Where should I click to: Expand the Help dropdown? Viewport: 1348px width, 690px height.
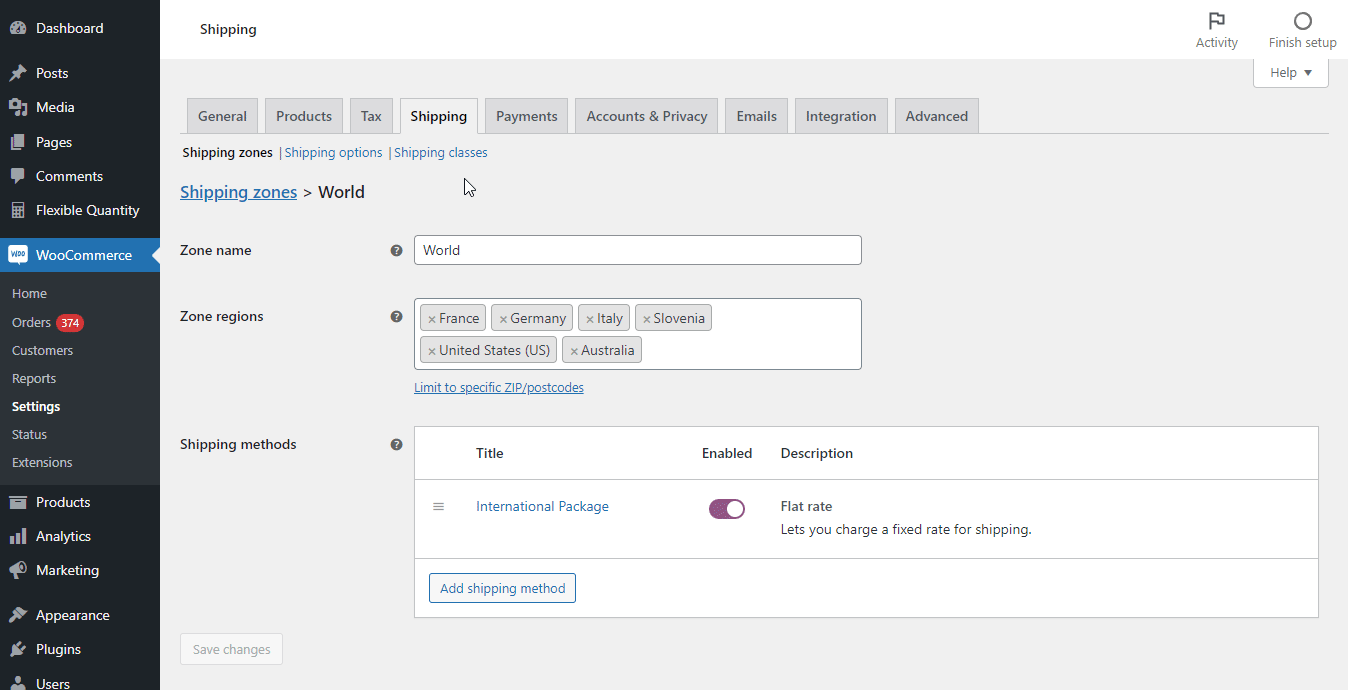point(1291,73)
